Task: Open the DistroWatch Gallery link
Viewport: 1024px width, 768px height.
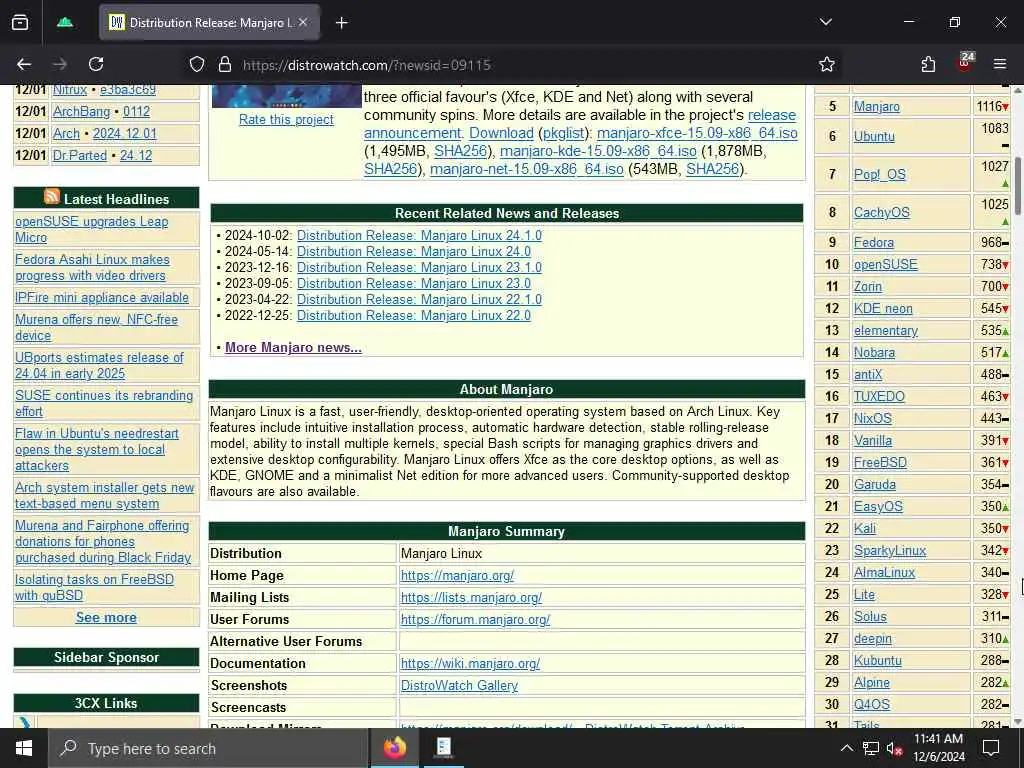Action: (x=459, y=685)
